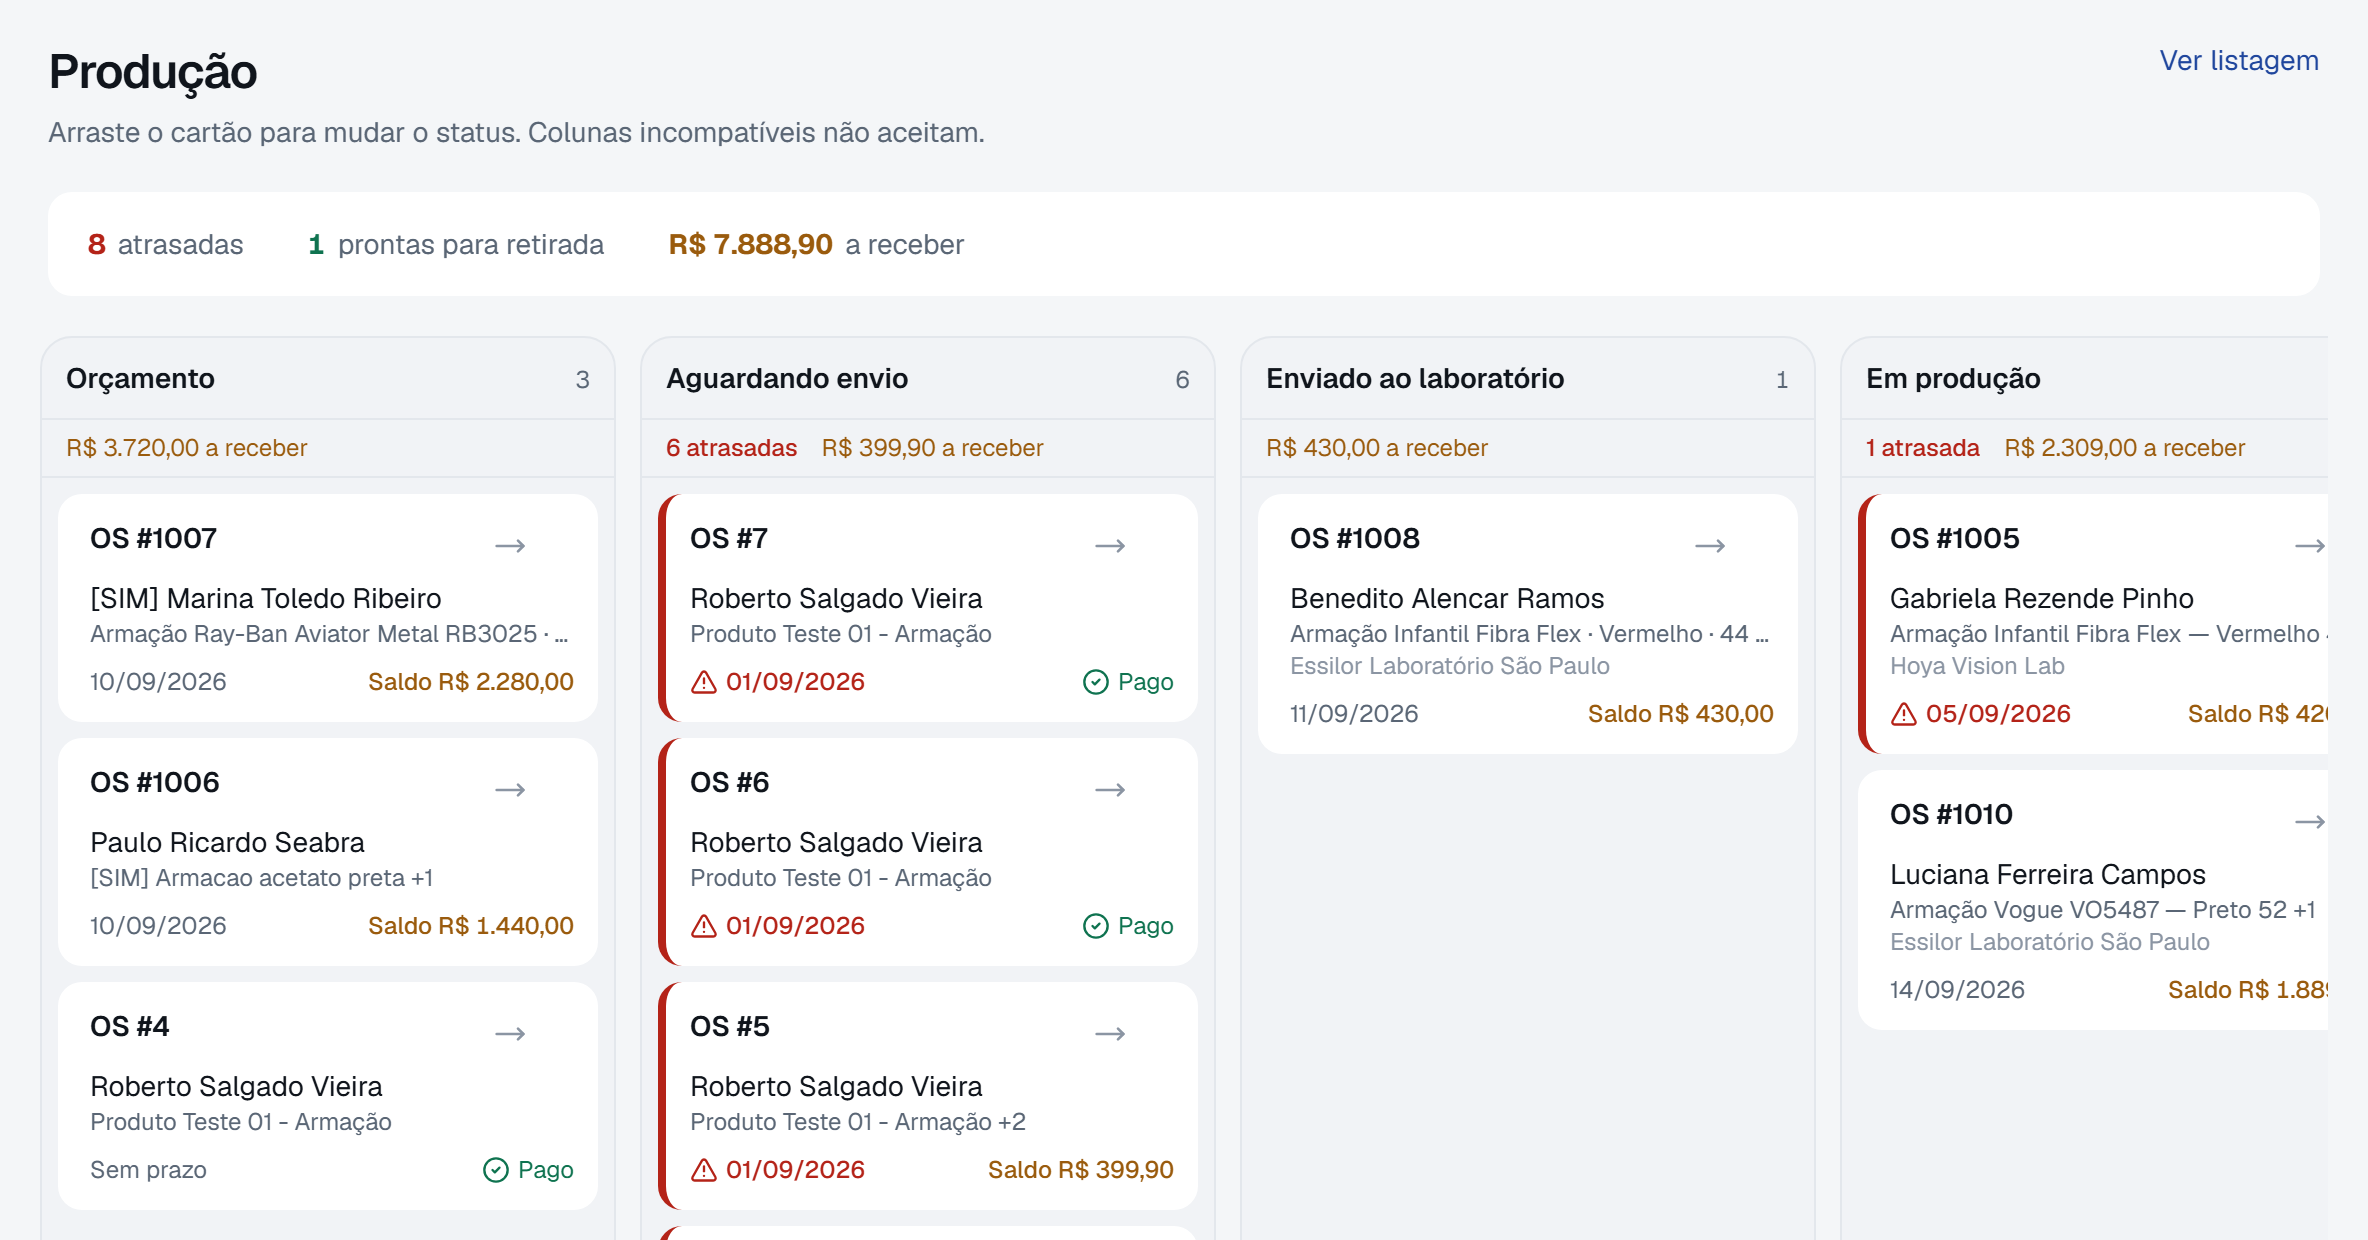2368x1240 pixels.
Task: Click Sem prazo on OS #4 card
Action: (x=148, y=1170)
